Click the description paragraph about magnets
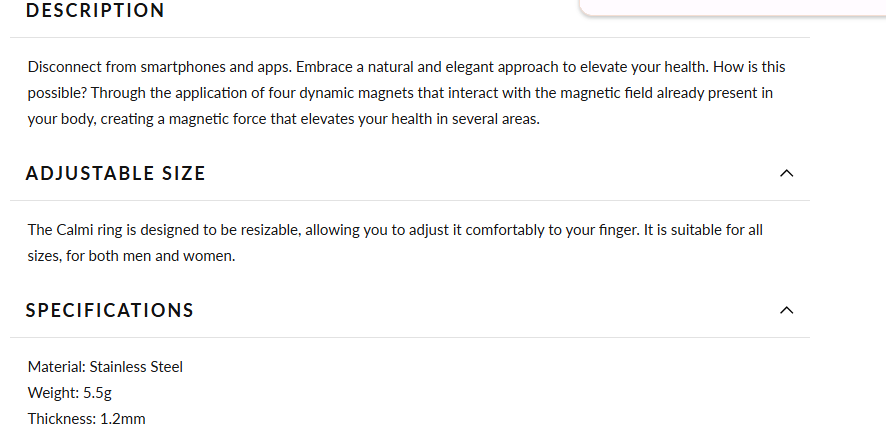The width and height of the screenshot is (886, 436). pyautogui.click(x=400, y=93)
